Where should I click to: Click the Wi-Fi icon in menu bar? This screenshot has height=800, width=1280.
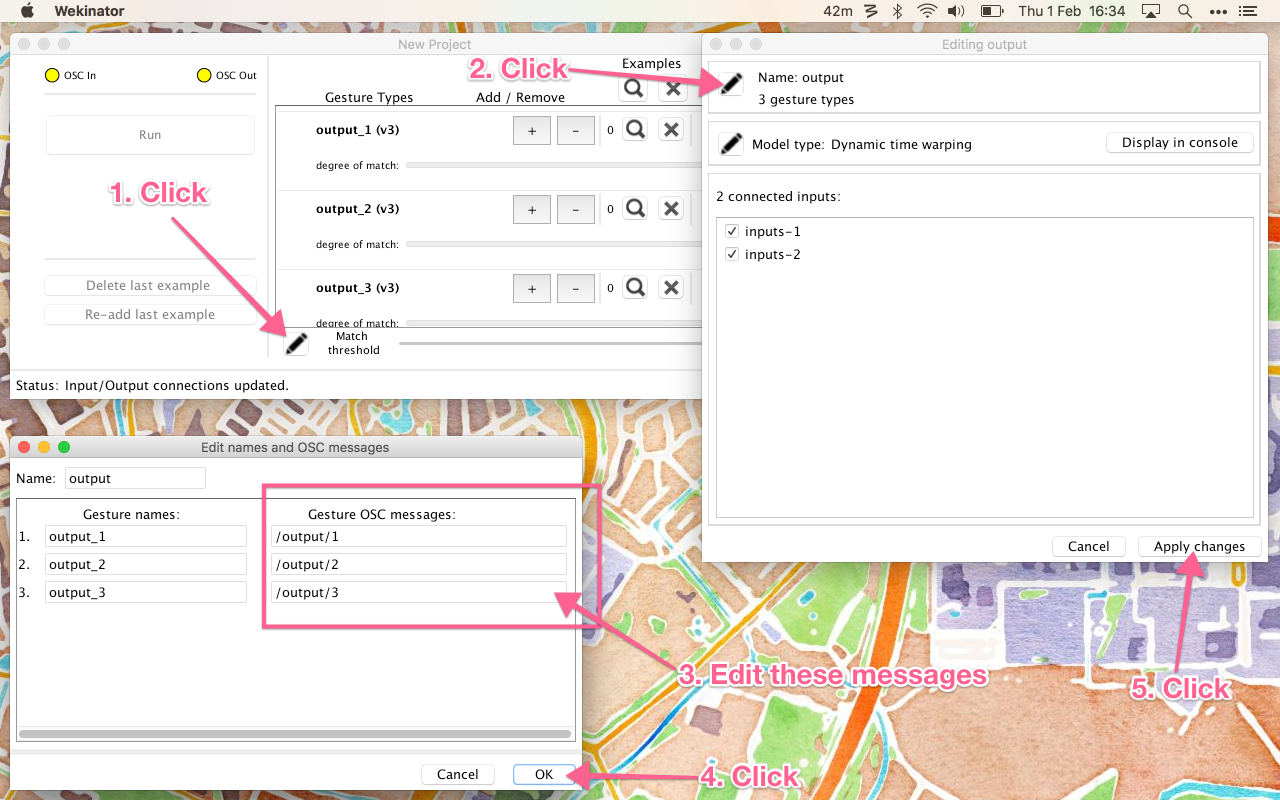[x=927, y=11]
